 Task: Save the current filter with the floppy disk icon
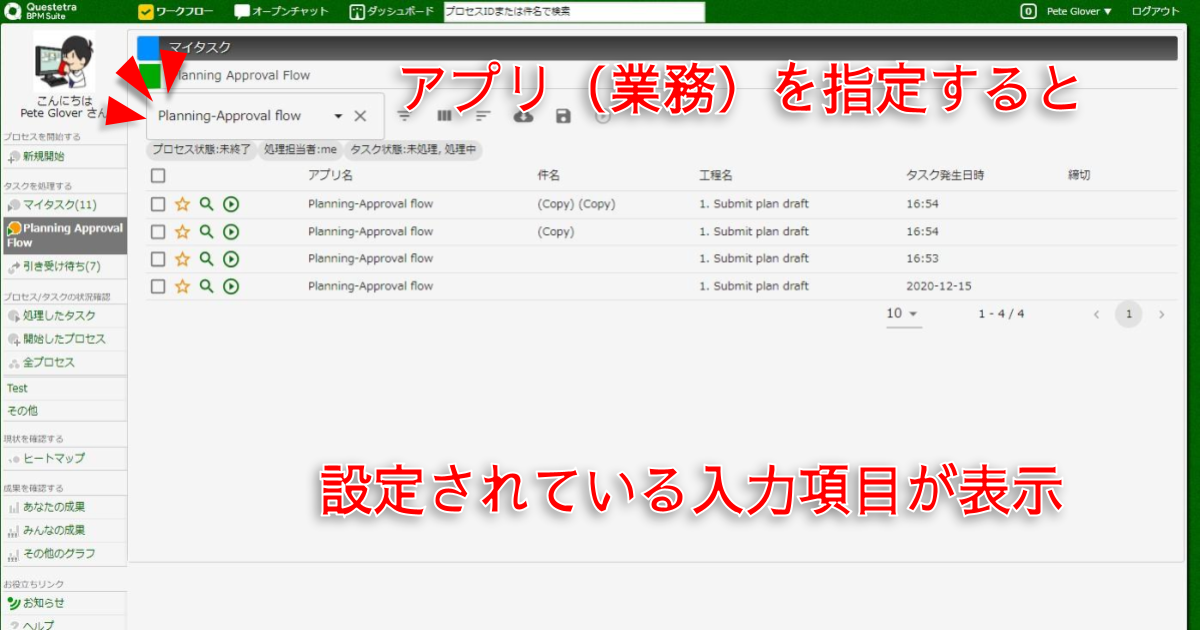(563, 116)
